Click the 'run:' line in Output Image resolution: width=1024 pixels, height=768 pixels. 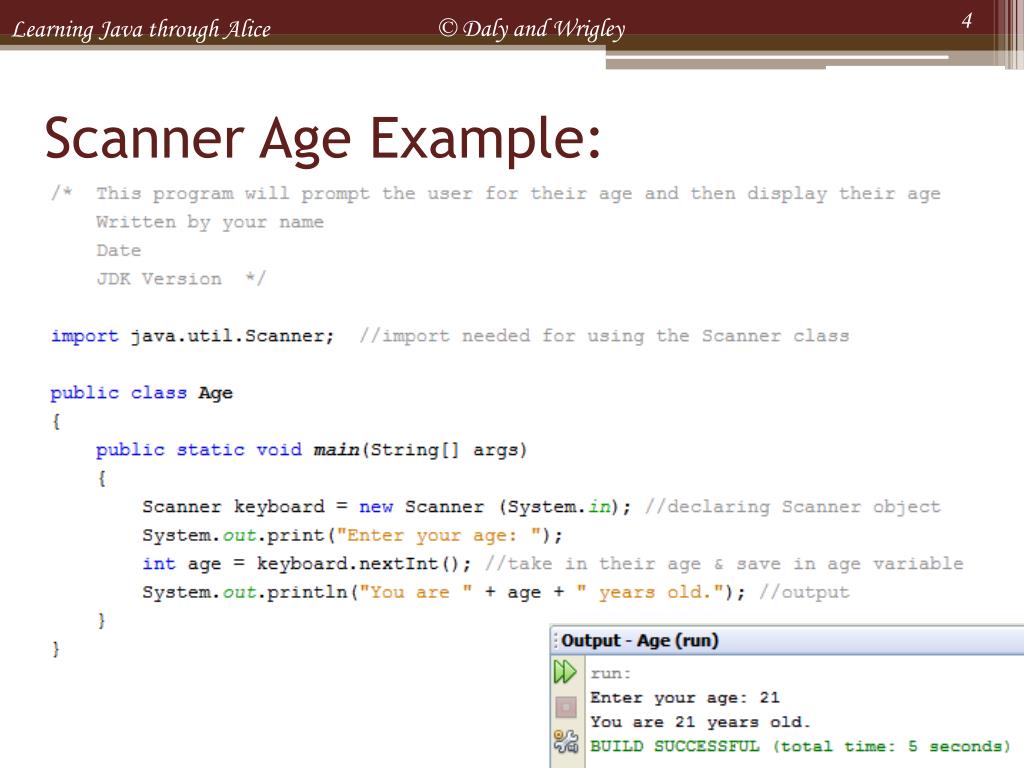pos(611,673)
